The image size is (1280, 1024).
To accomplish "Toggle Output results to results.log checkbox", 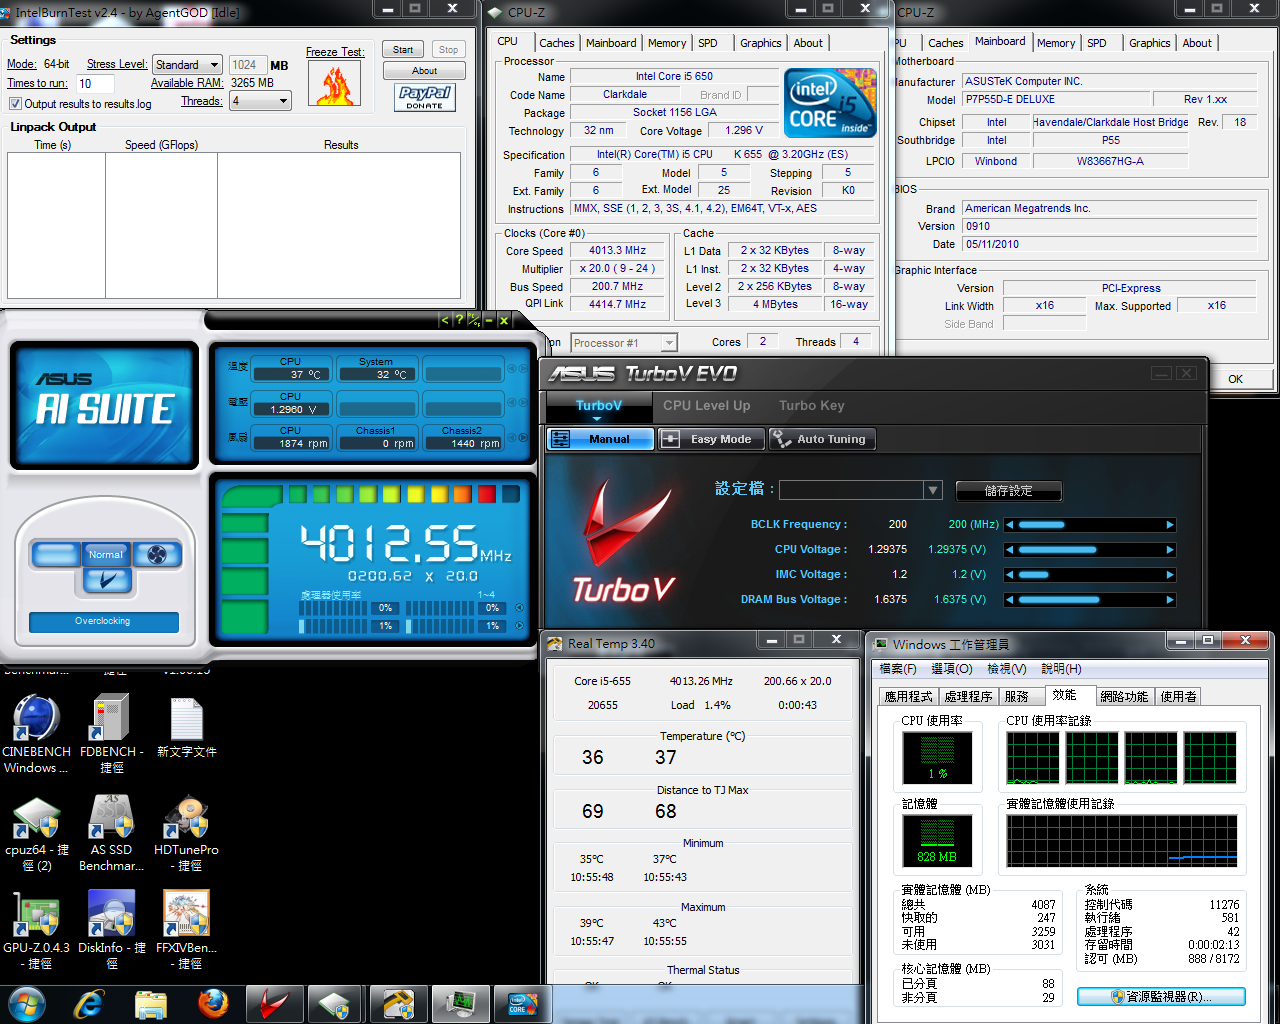I will coord(15,104).
